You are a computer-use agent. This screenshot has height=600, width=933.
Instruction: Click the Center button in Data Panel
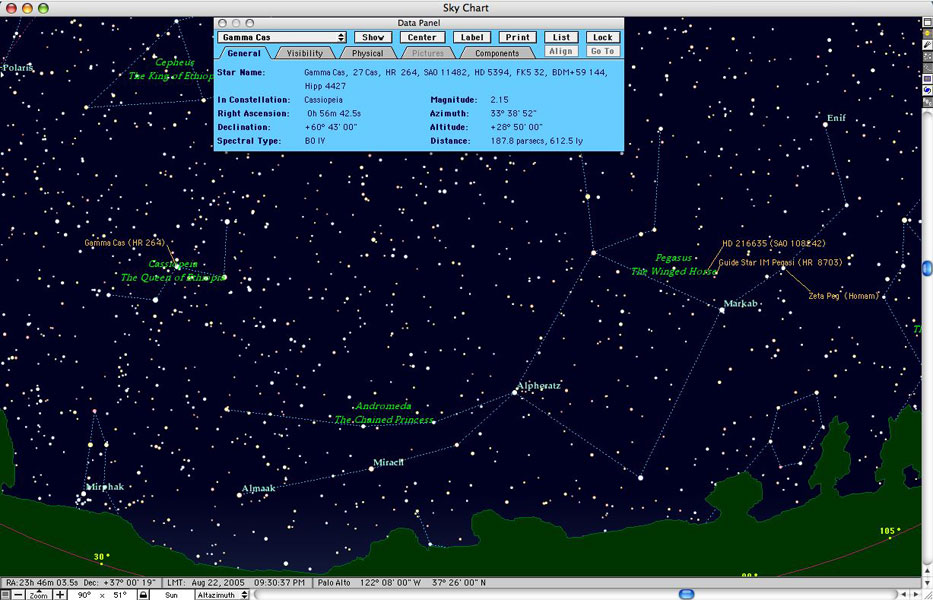(422, 37)
